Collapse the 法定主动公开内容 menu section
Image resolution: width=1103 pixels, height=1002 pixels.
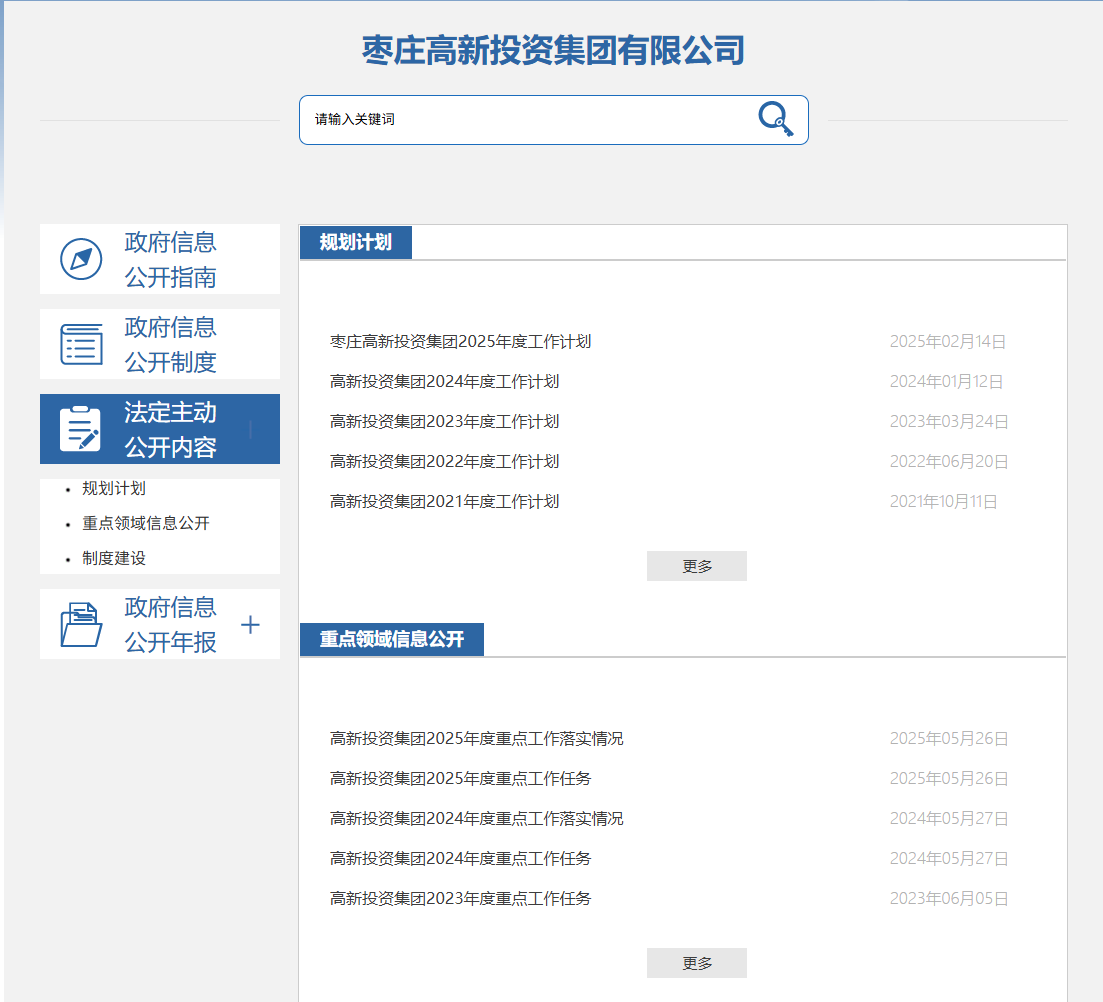(x=250, y=429)
